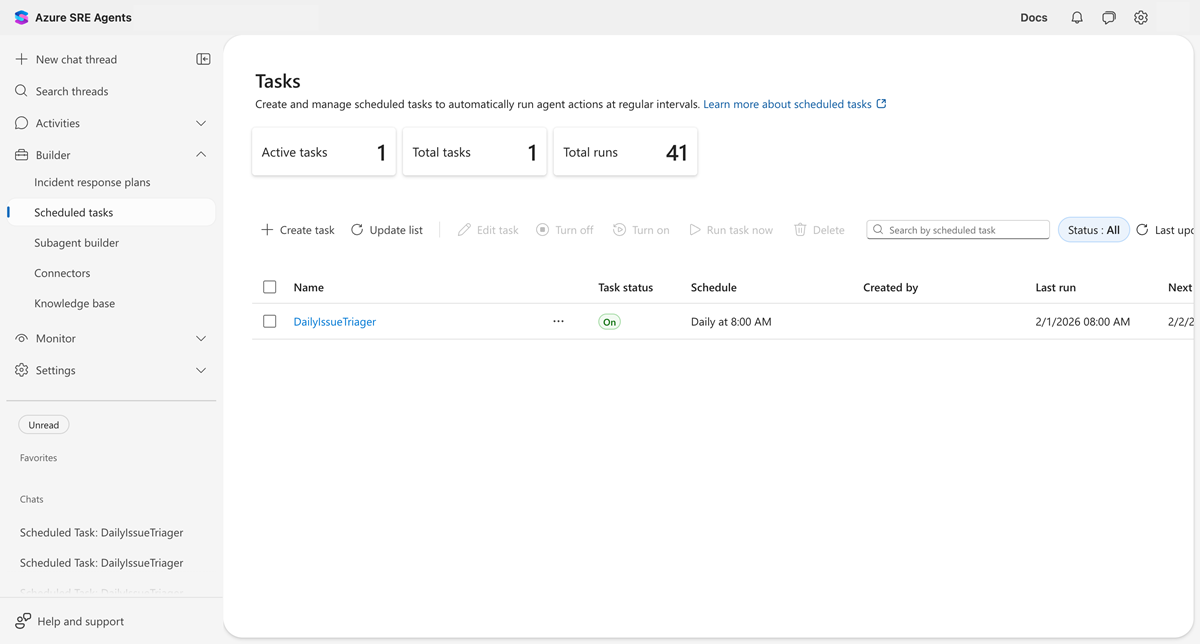Click the Search threads icon in sidebar
The height and width of the screenshot is (644, 1200).
[21, 90]
